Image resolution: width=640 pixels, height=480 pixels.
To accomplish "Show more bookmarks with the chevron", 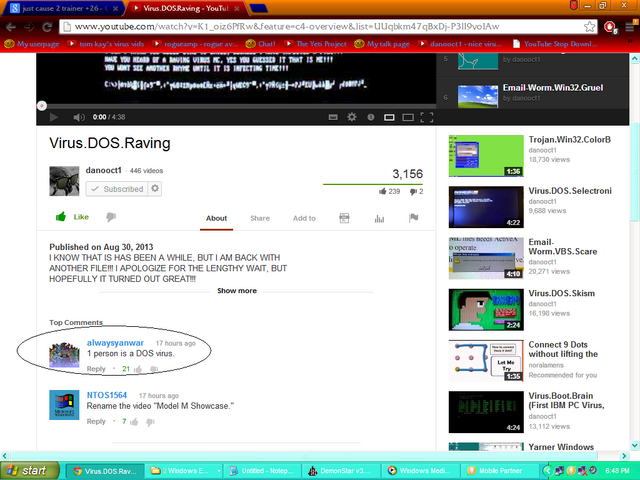I will click(631, 42).
